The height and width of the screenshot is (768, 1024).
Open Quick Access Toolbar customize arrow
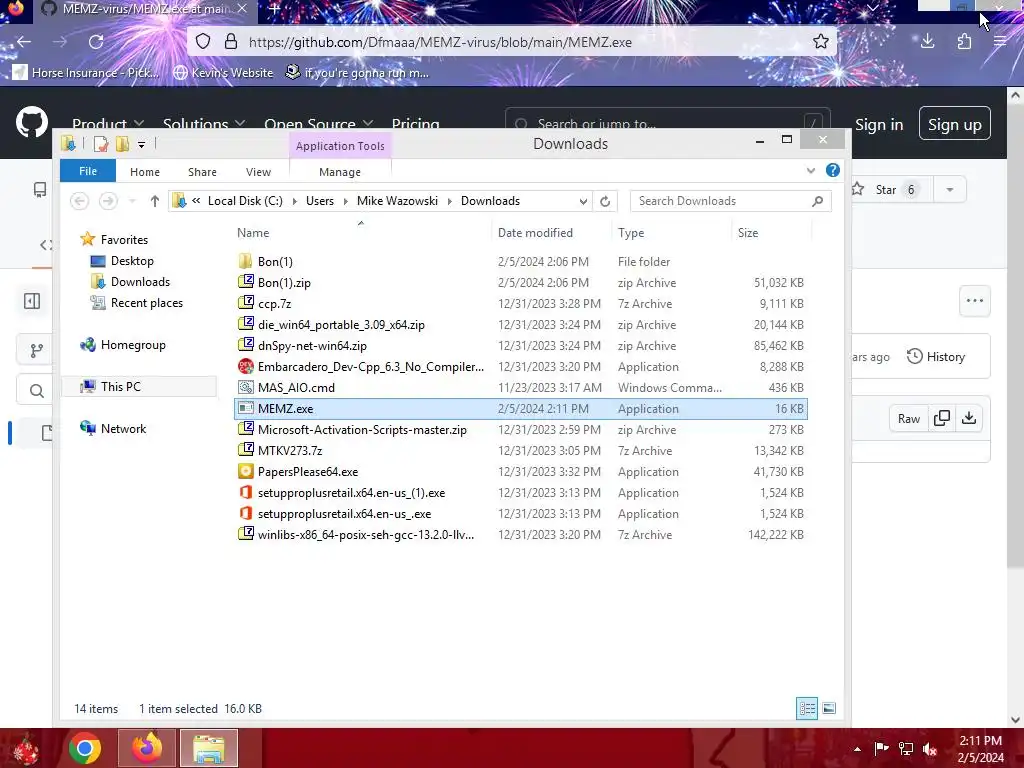tap(141, 144)
